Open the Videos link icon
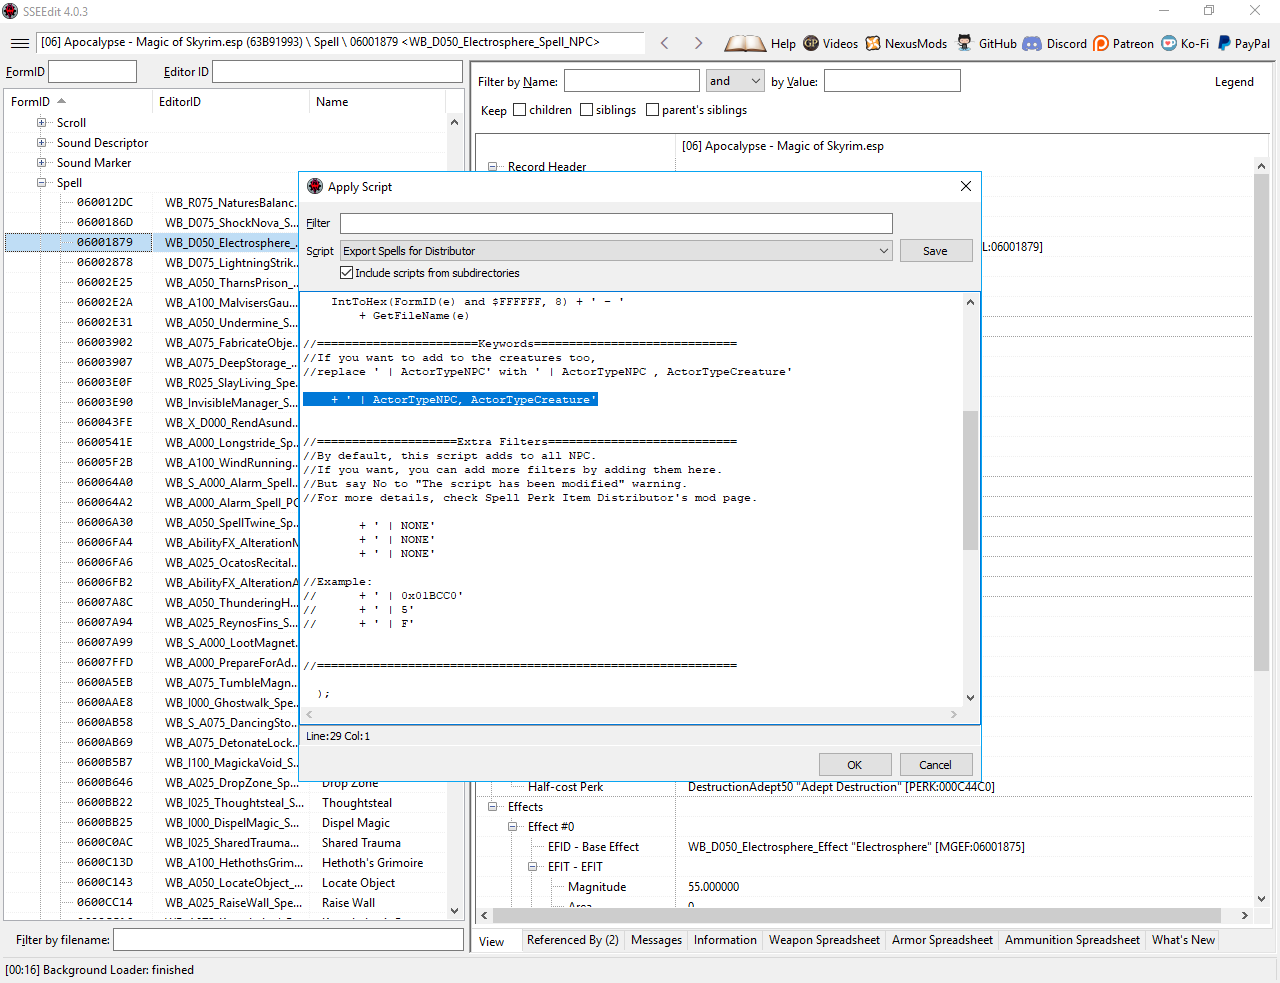1280x983 pixels. (811, 43)
